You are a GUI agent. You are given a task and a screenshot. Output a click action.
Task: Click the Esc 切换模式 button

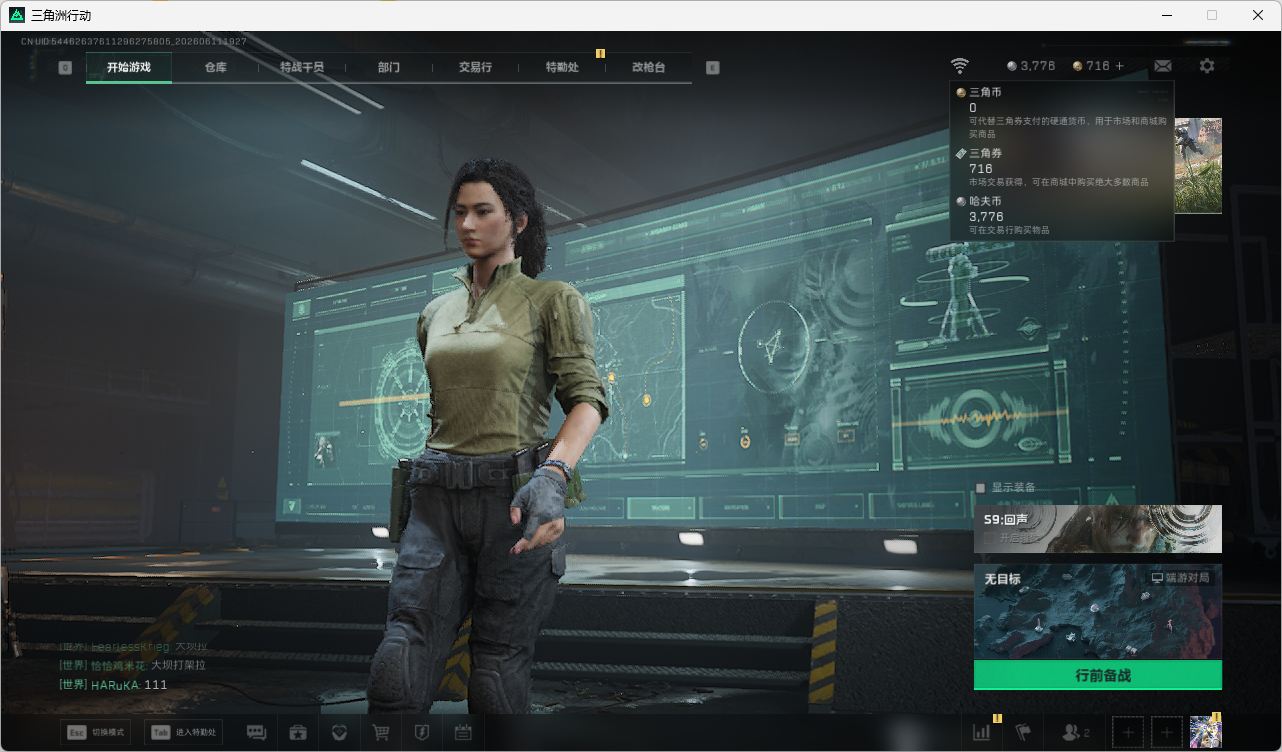pyautogui.click(x=96, y=733)
